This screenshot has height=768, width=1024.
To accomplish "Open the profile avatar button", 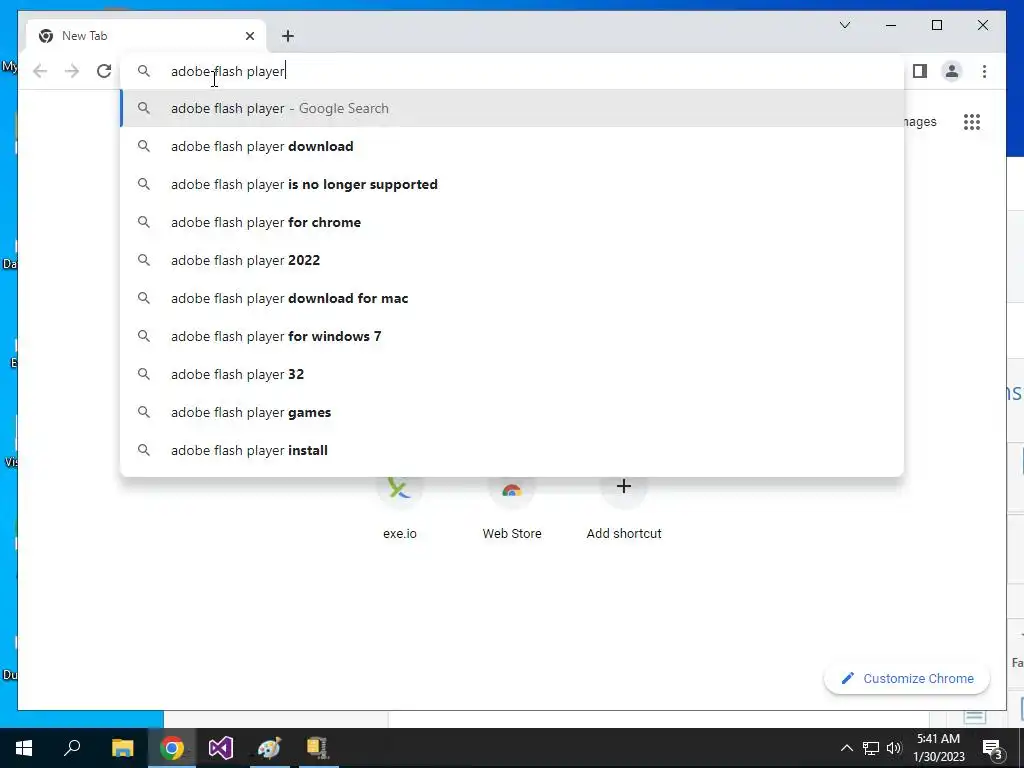I will [x=952, y=71].
